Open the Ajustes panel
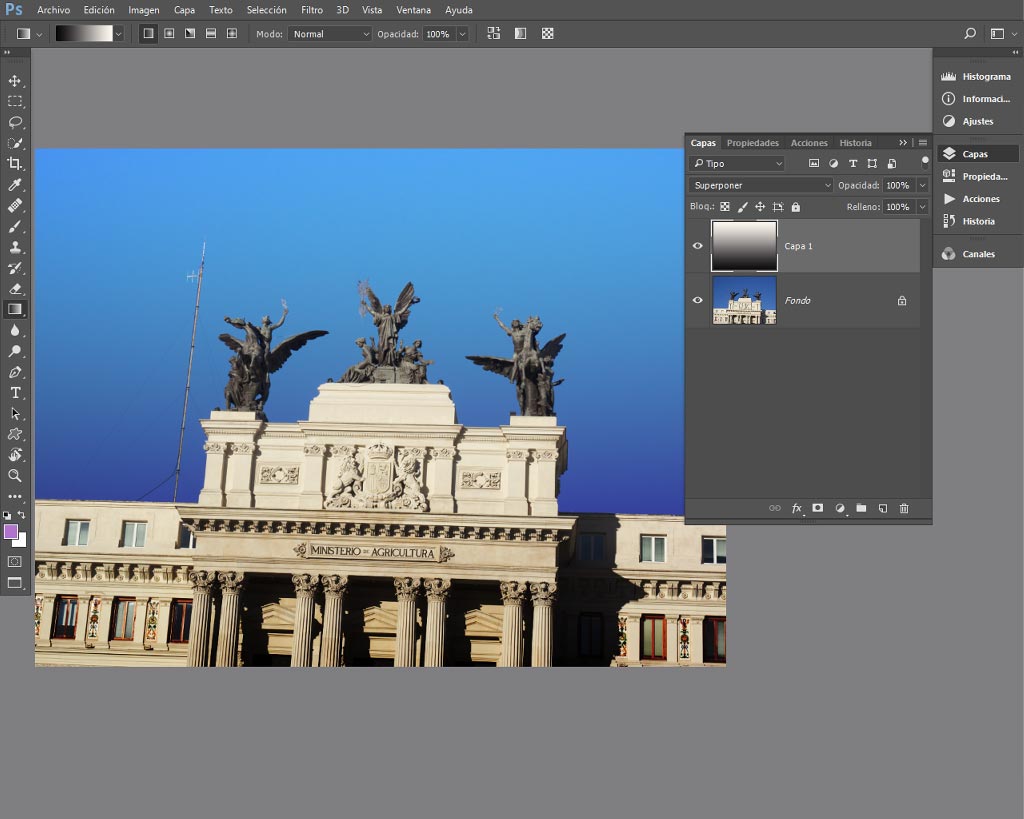Screen dimensions: 1024x819 tap(977, 121)
